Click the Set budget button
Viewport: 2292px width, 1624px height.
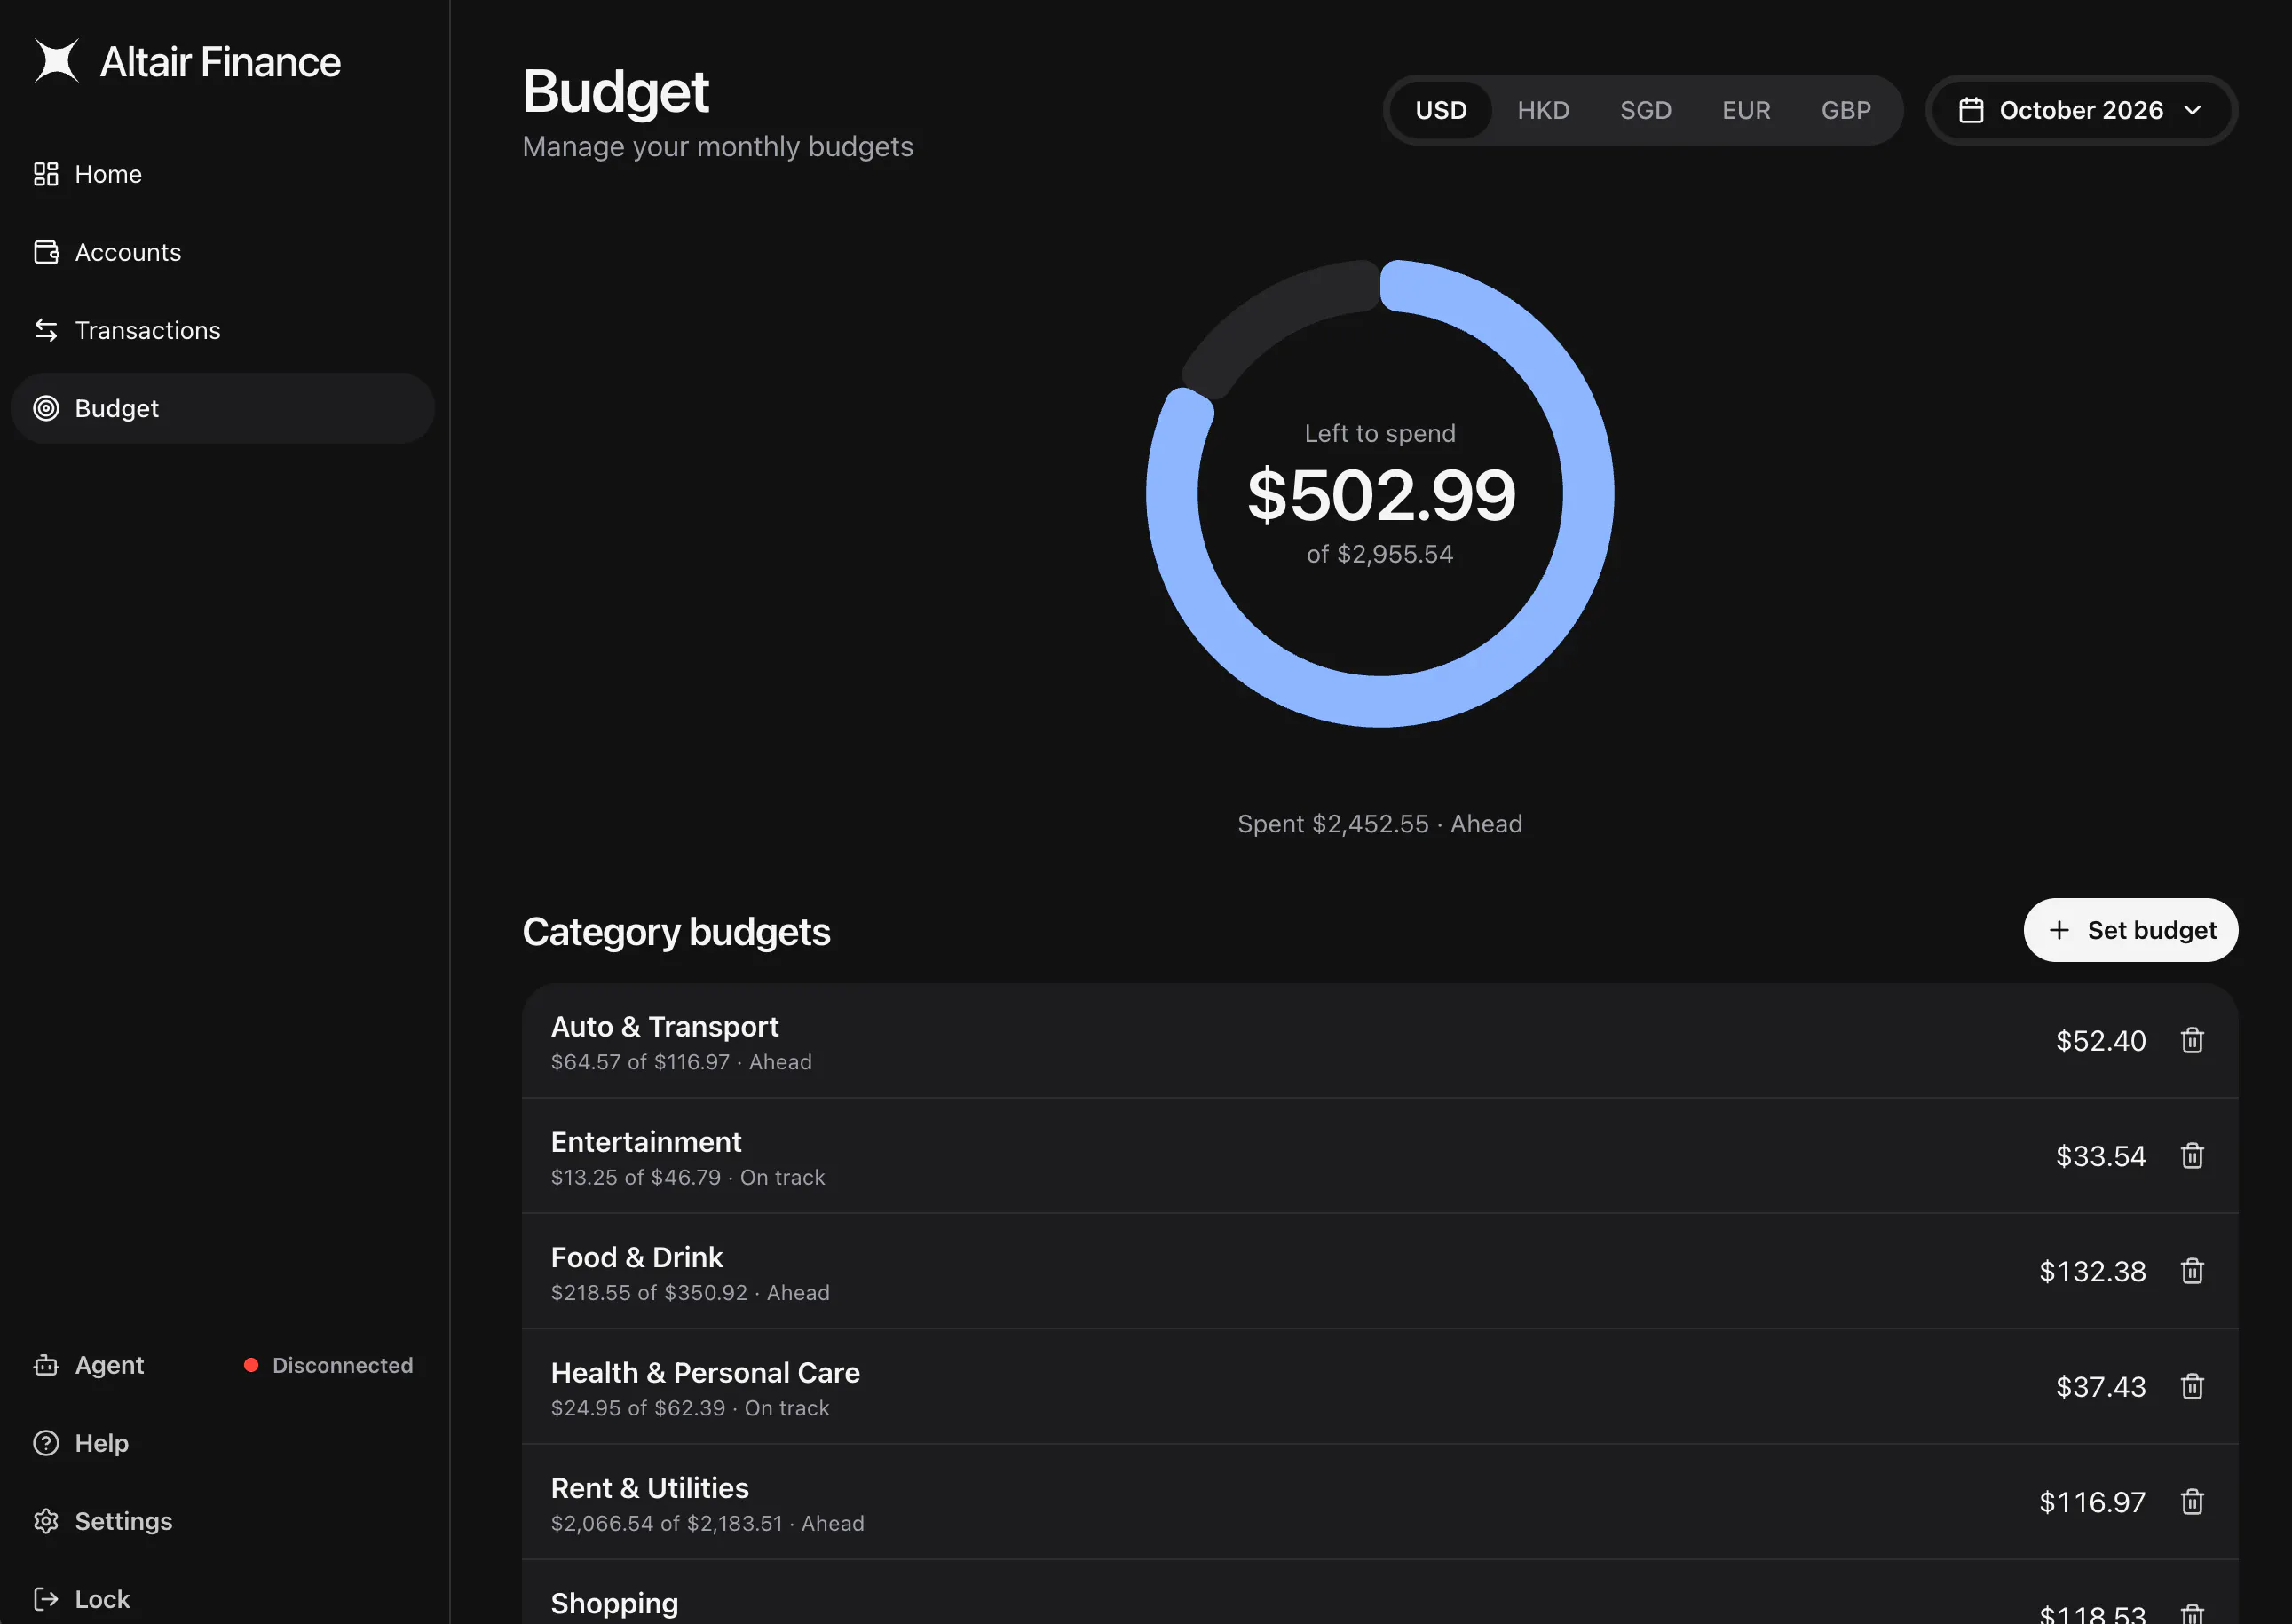[2130, 930]
